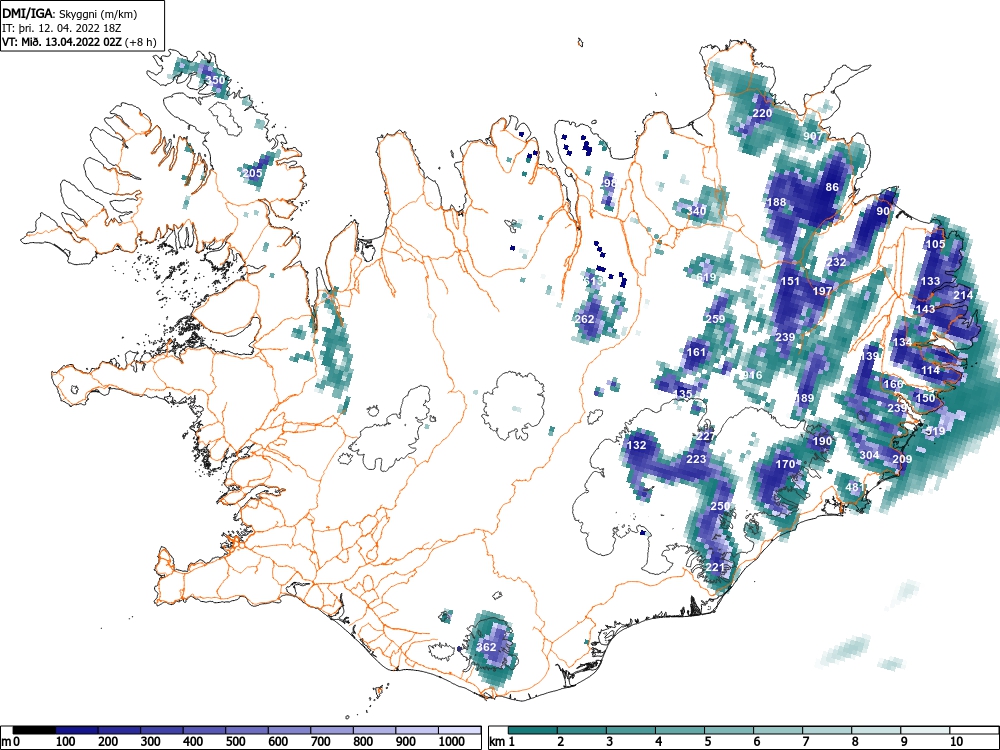Click the visibility value '188'
The image size is (1000, 750).
coord(777,203)
